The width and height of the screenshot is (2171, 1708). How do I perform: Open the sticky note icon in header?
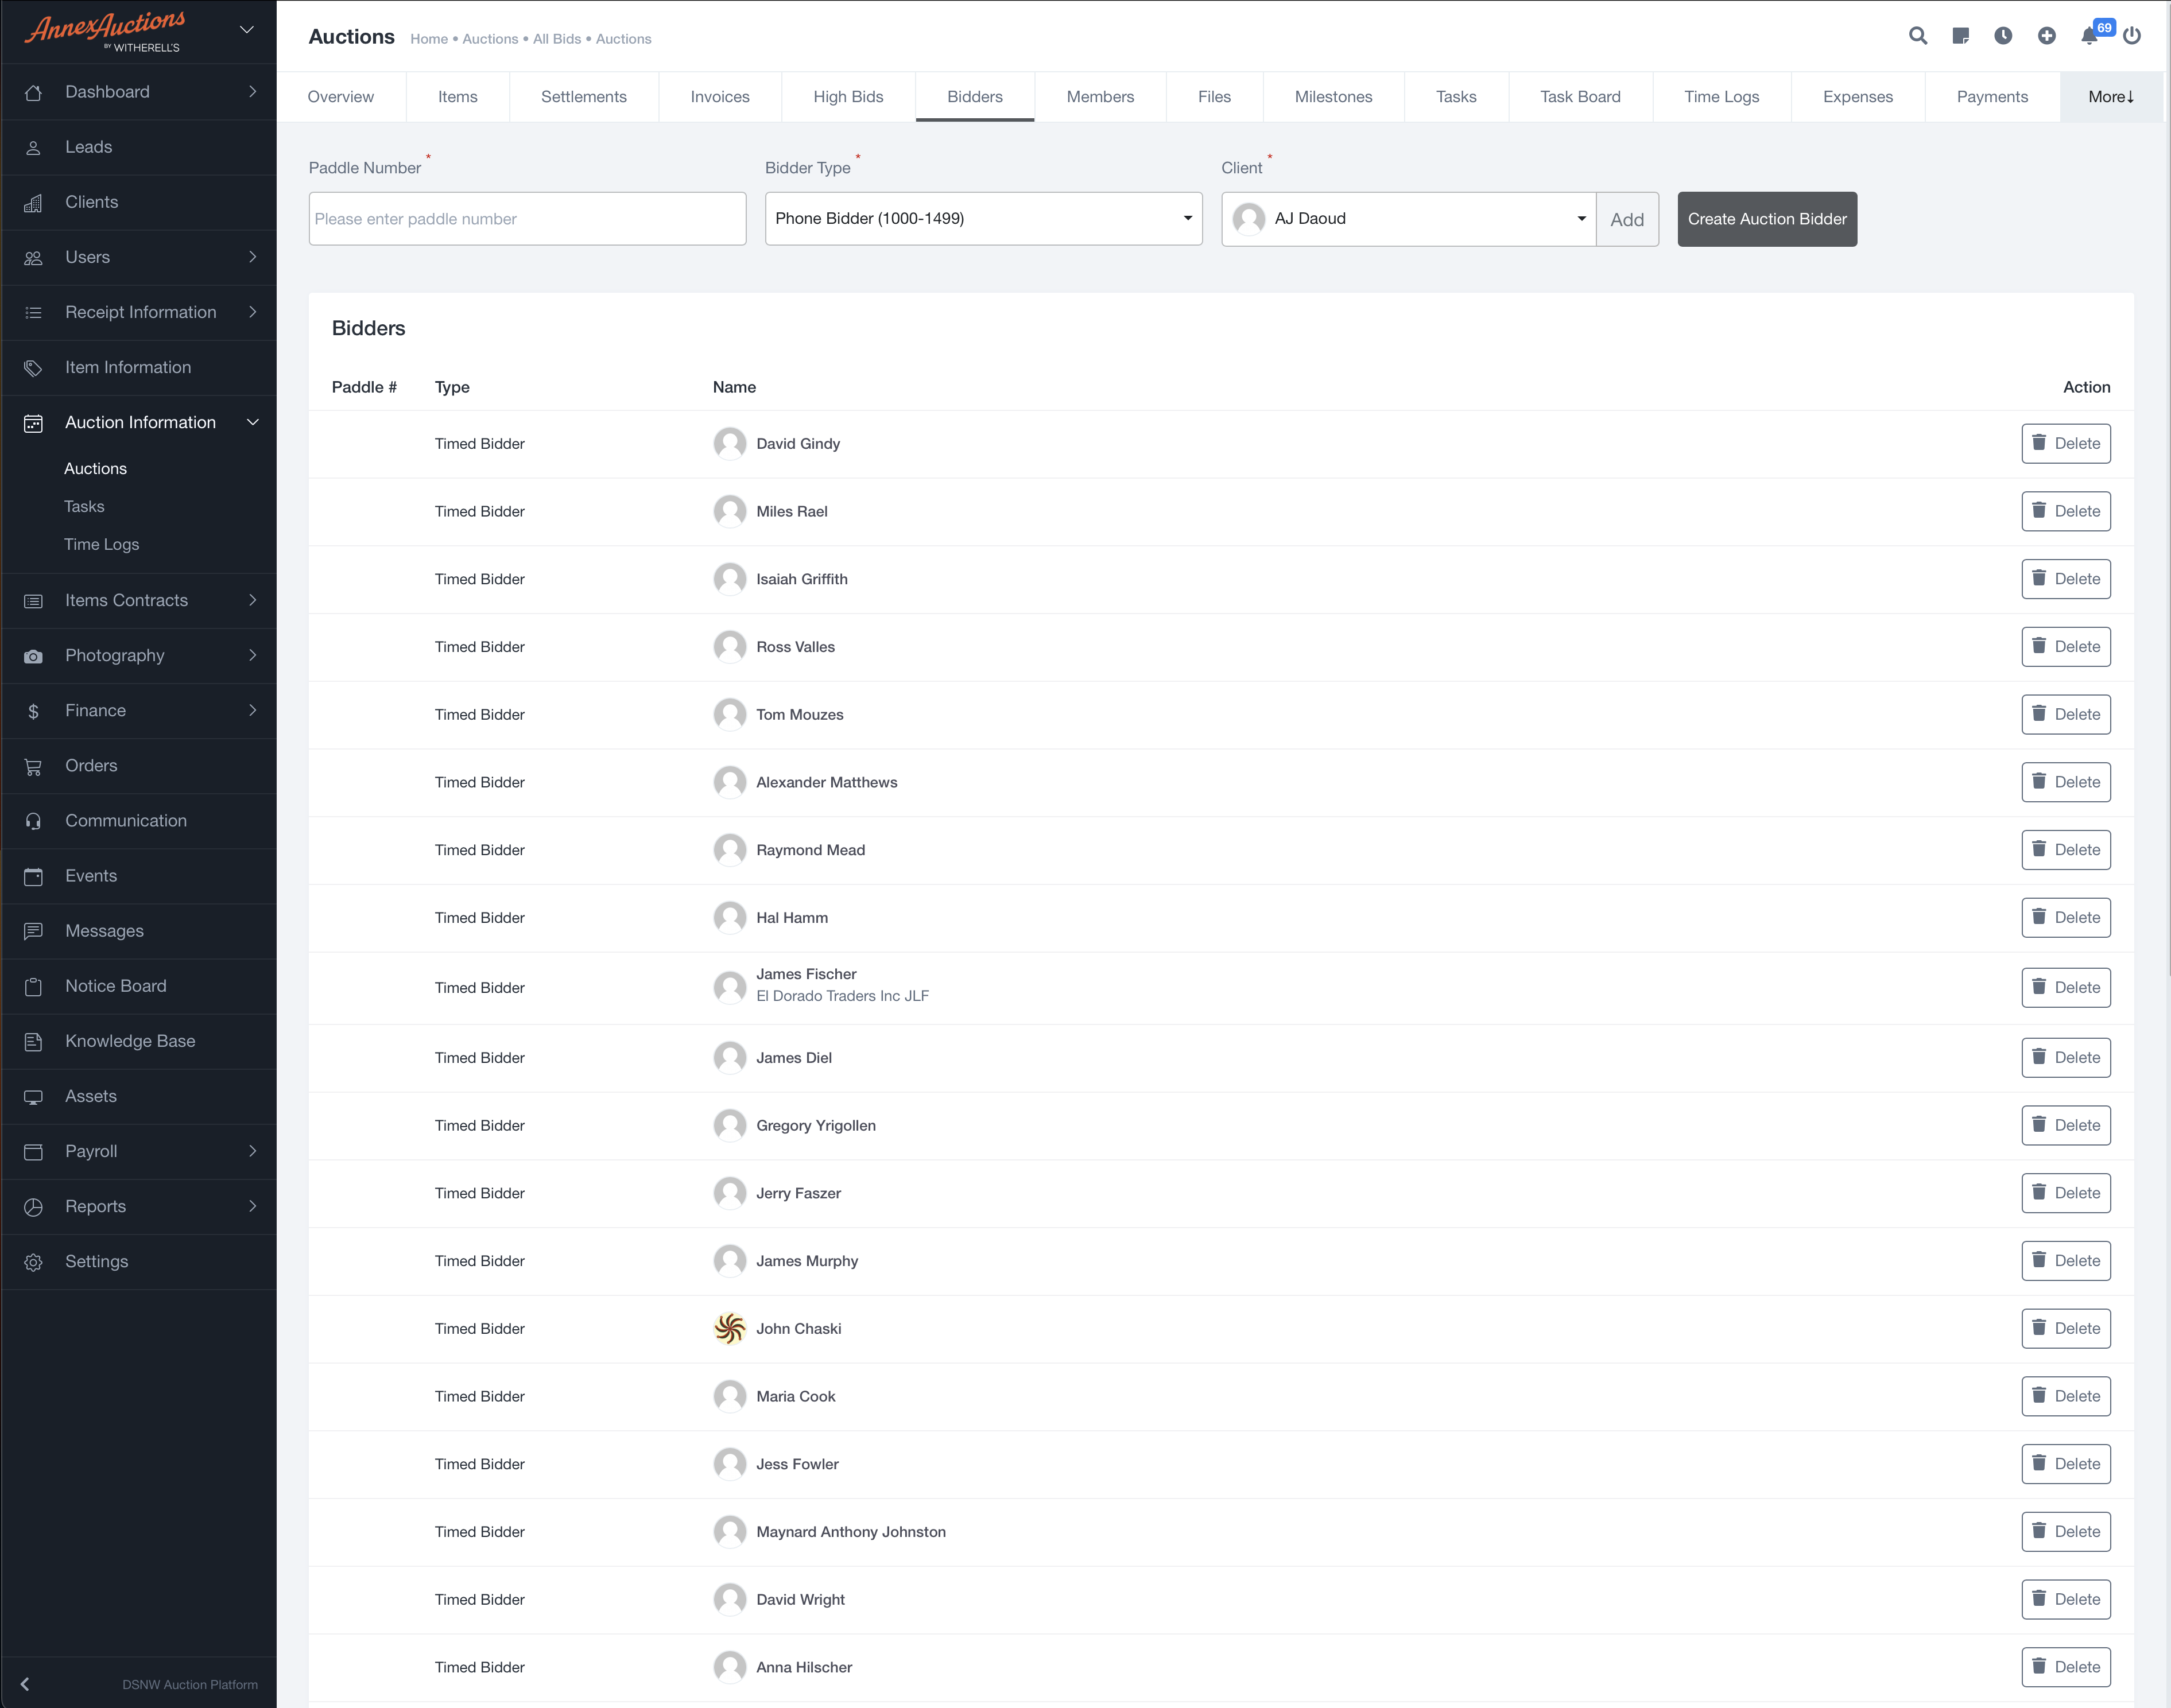[1960, 36]
